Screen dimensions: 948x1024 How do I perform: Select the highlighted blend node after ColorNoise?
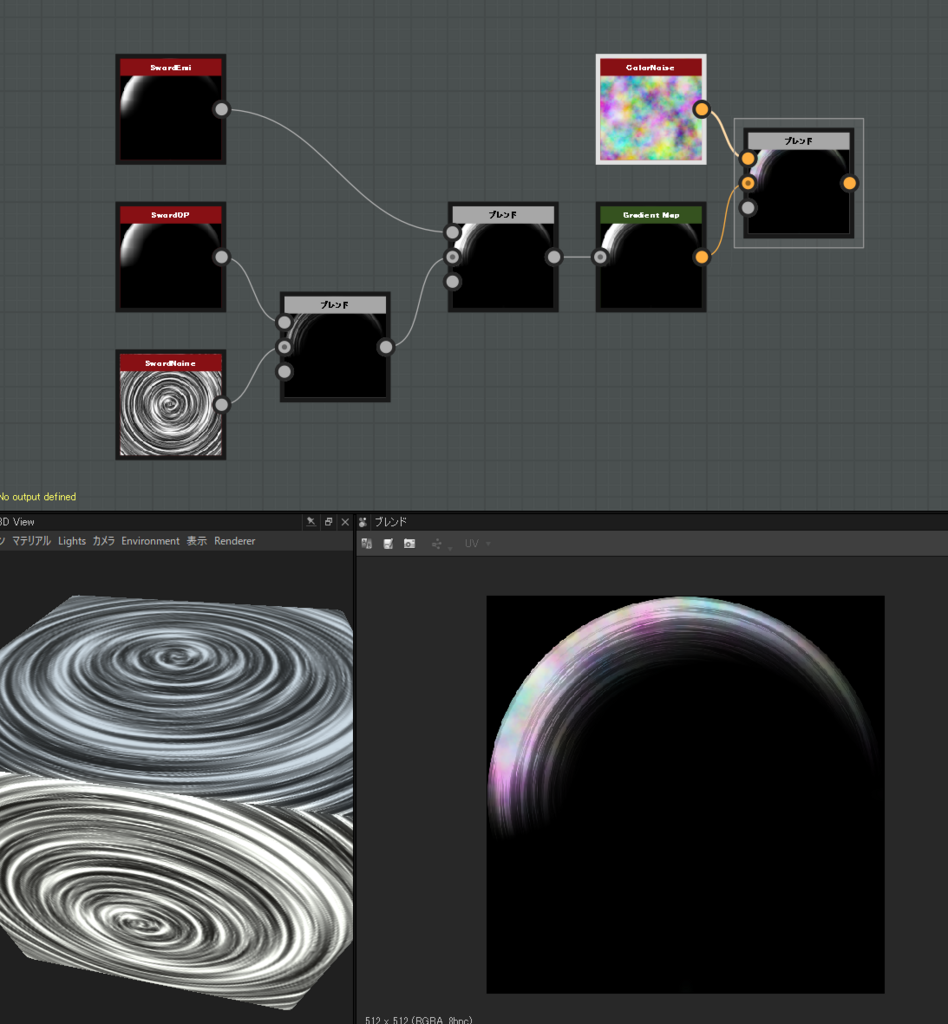[798, 183]
